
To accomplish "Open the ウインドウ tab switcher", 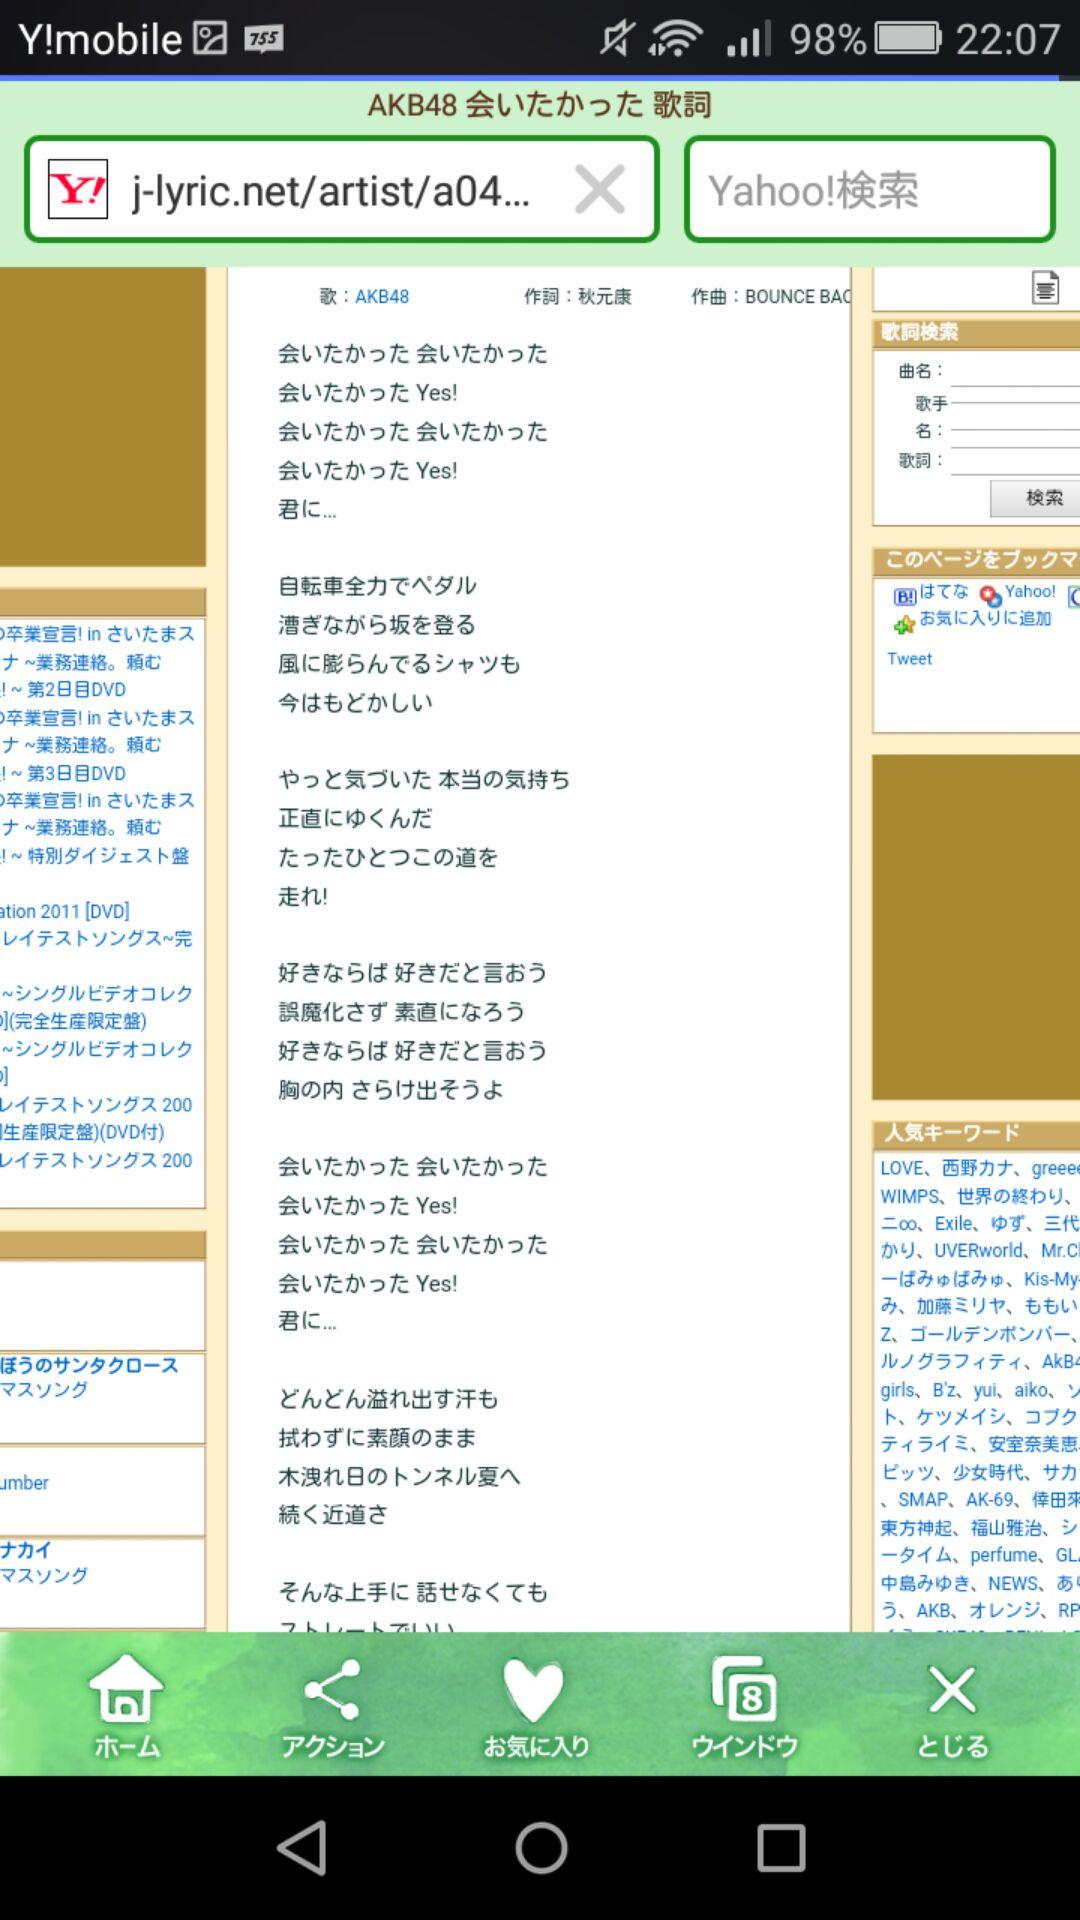I will click(745, 1705).
